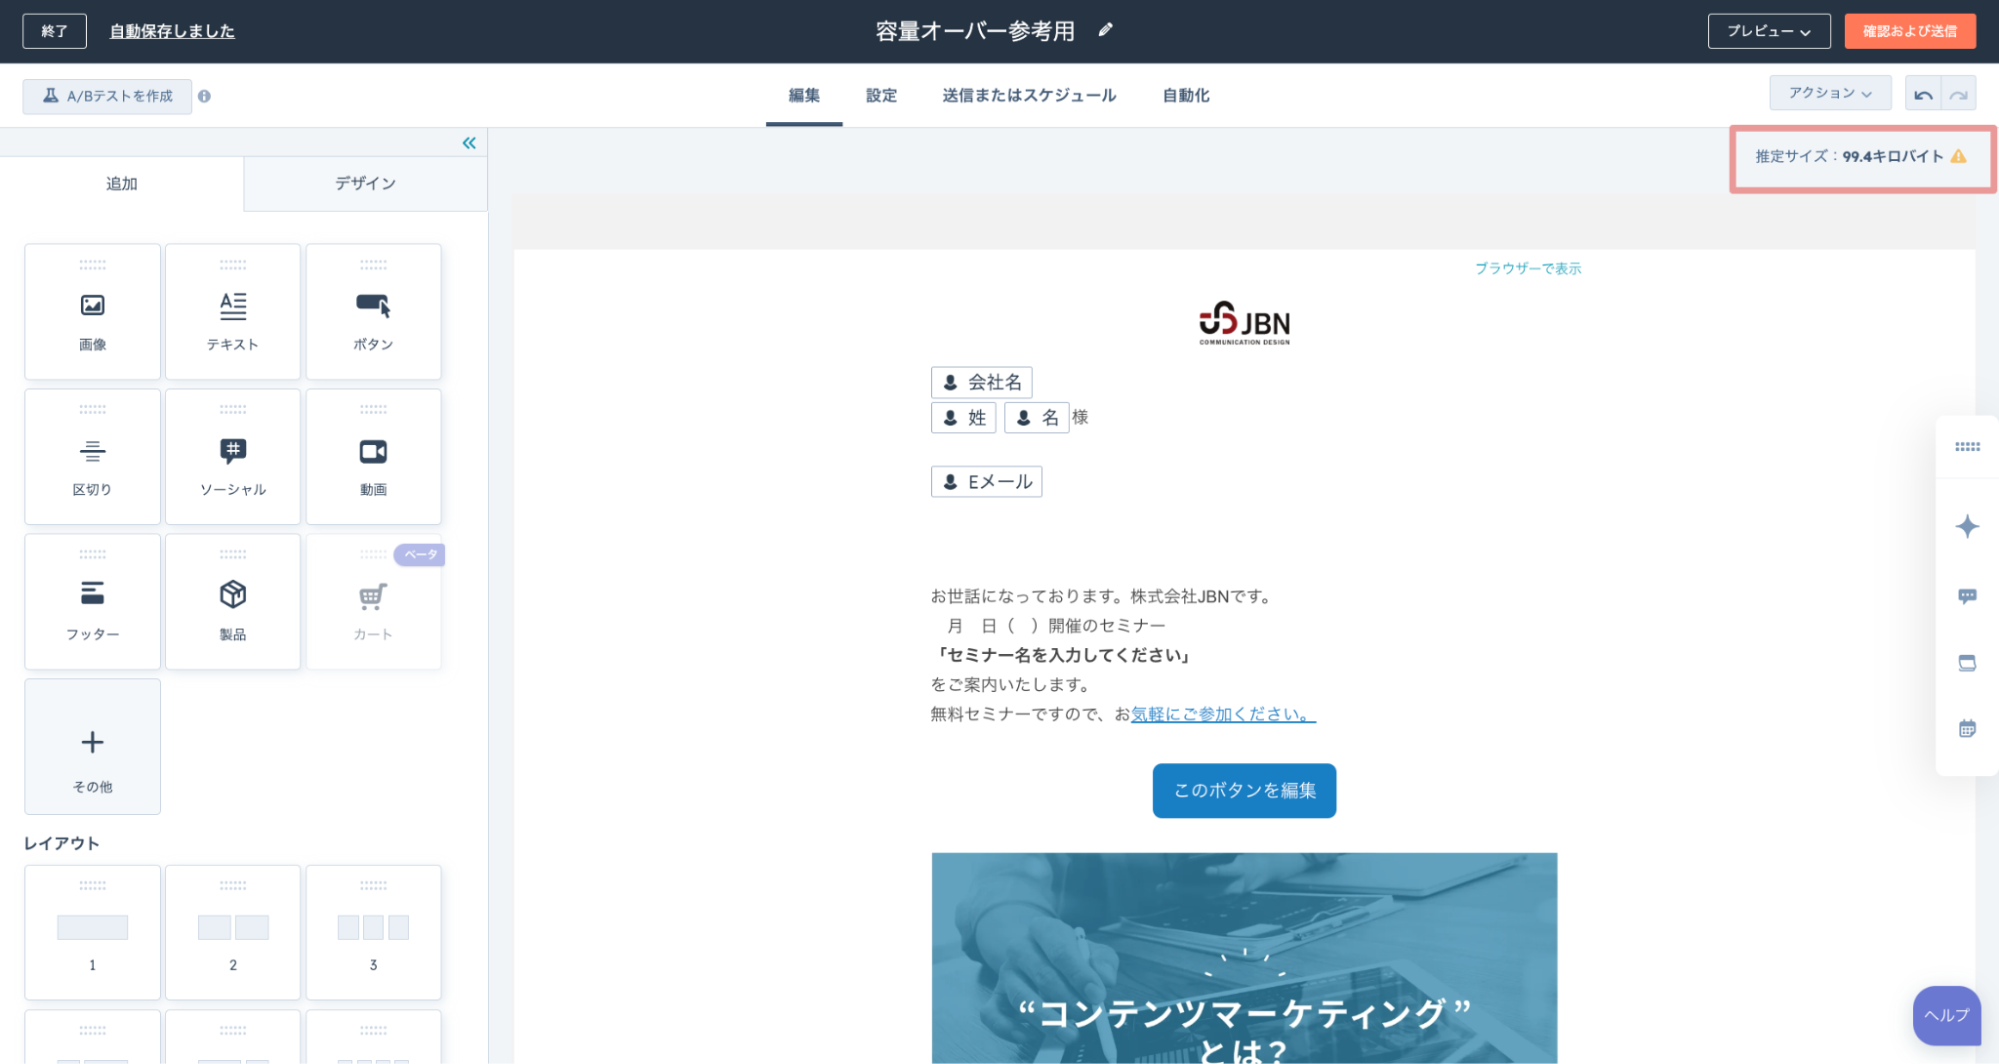Select the 区切り divider module
This screenshot has height=1064, width=1999.
click(x=92, y=457)
